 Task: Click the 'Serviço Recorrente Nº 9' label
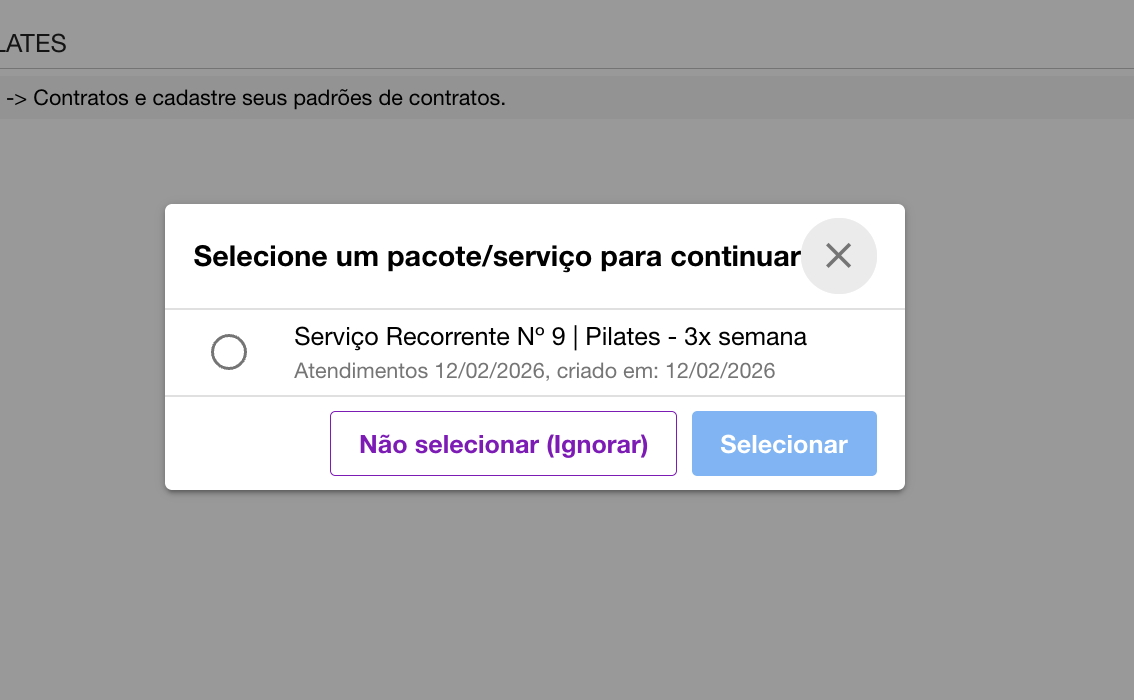point(430,337)
